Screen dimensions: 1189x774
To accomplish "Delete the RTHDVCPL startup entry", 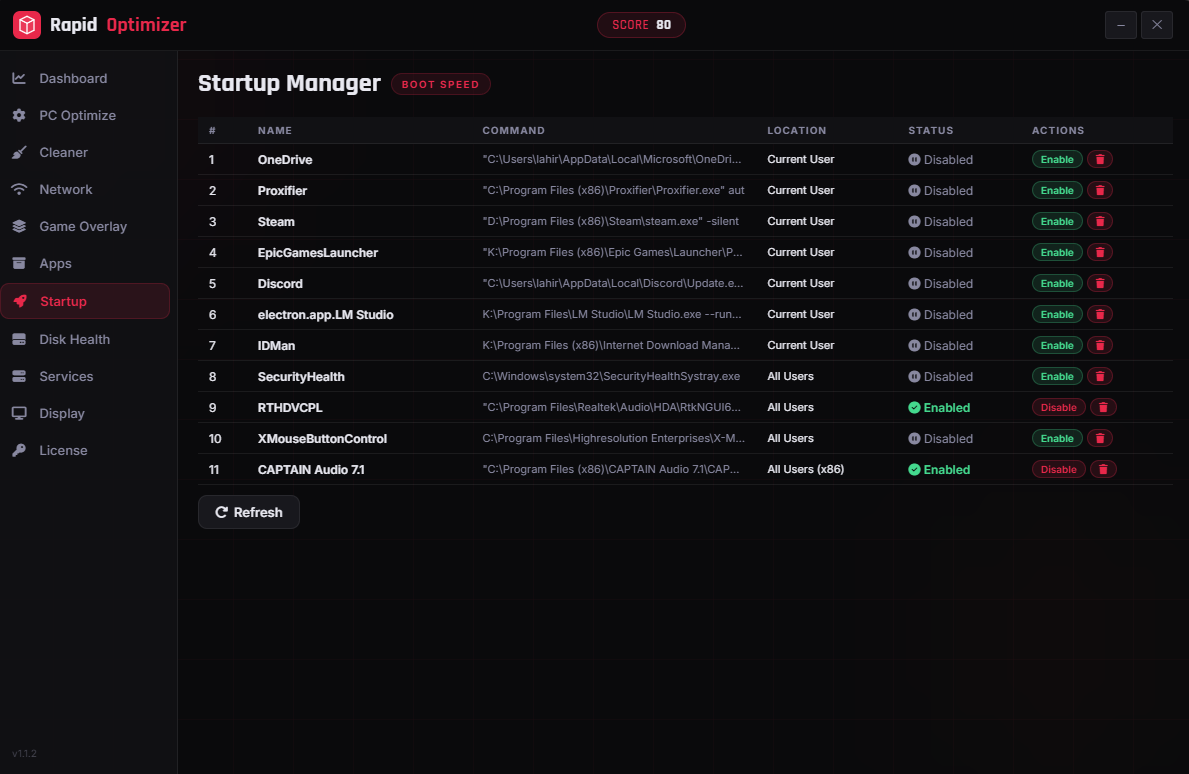I will [1103, 408].
